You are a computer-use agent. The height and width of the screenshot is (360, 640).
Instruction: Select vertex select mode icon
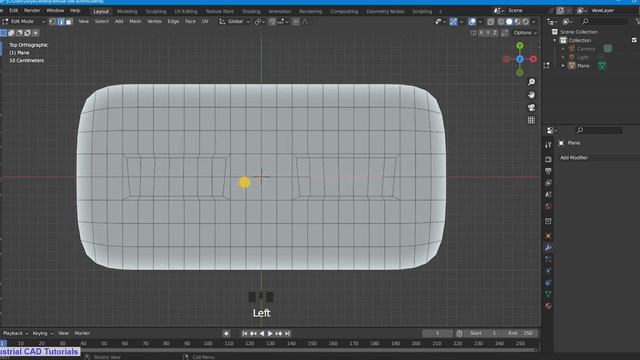[x=53, y=22]
